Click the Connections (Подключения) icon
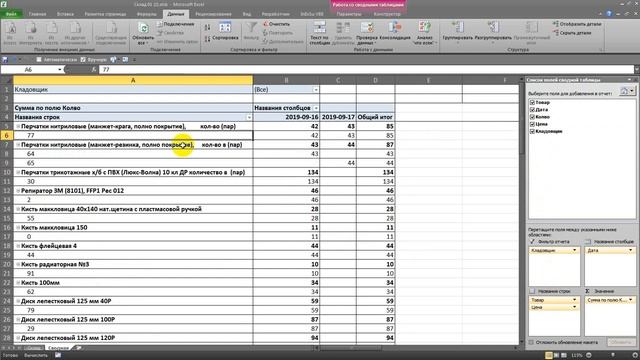This screenshot has height=360, width=640. tap(160, 24)
